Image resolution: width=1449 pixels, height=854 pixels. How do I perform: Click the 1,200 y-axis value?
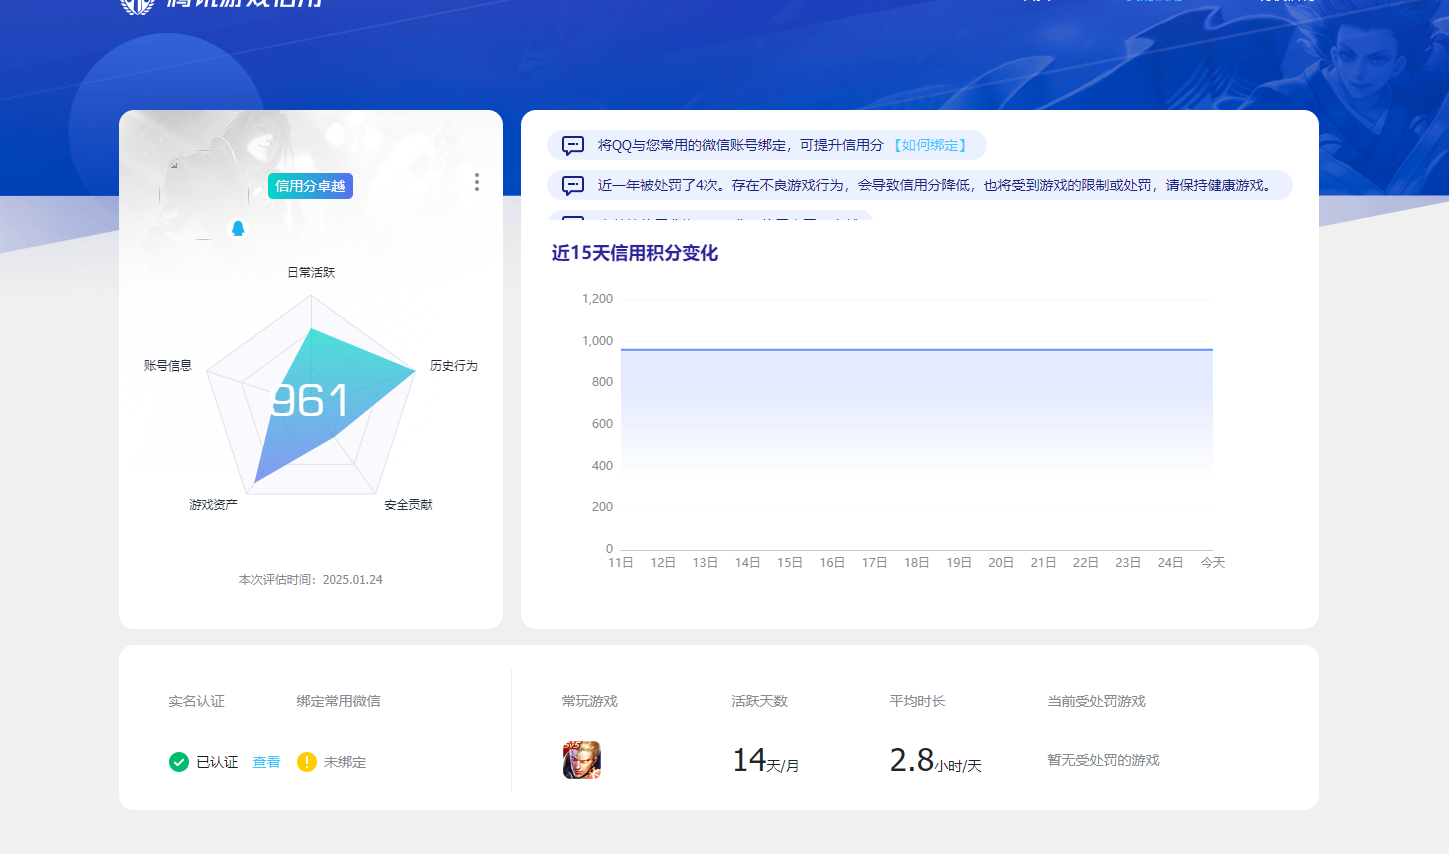(x=598, y=299)
